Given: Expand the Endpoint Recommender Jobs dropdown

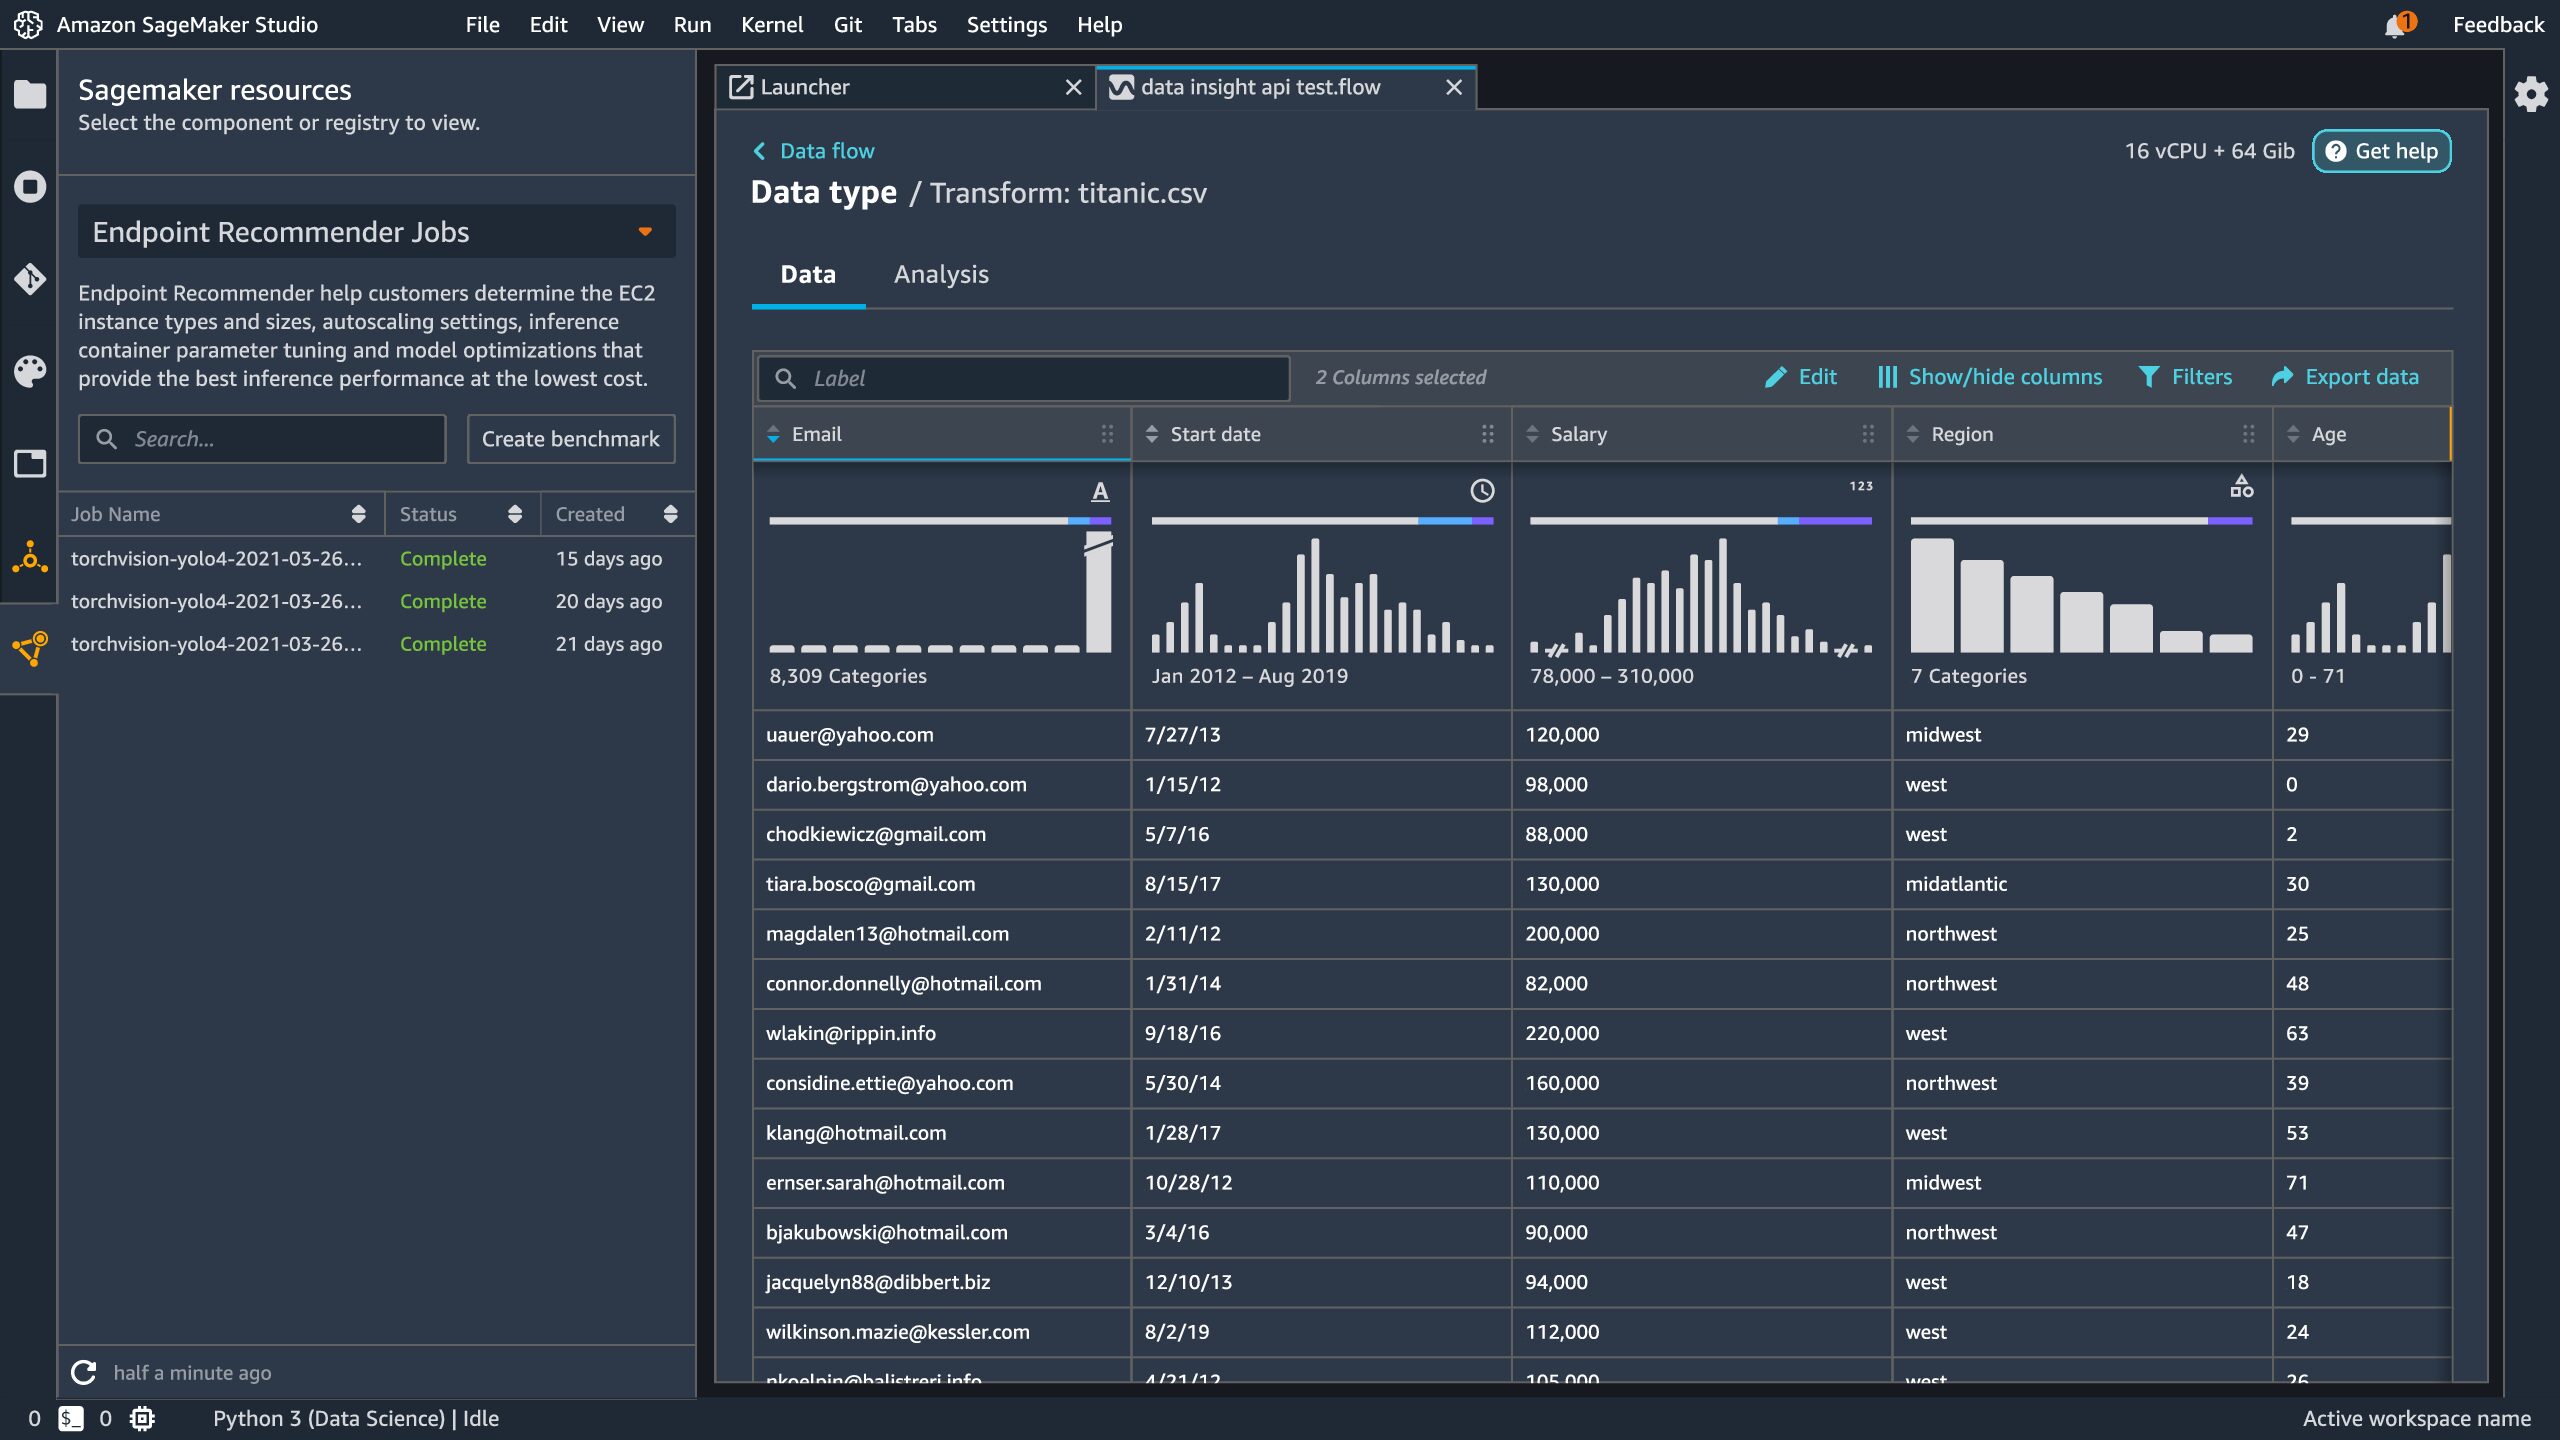Looking at the screenshot, I should (x=645, y=232).
